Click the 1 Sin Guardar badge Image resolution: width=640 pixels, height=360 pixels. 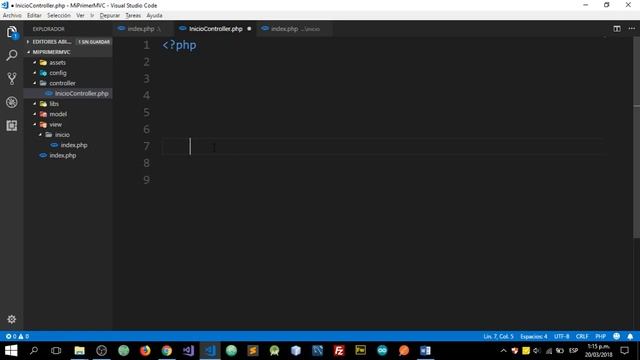94,42
